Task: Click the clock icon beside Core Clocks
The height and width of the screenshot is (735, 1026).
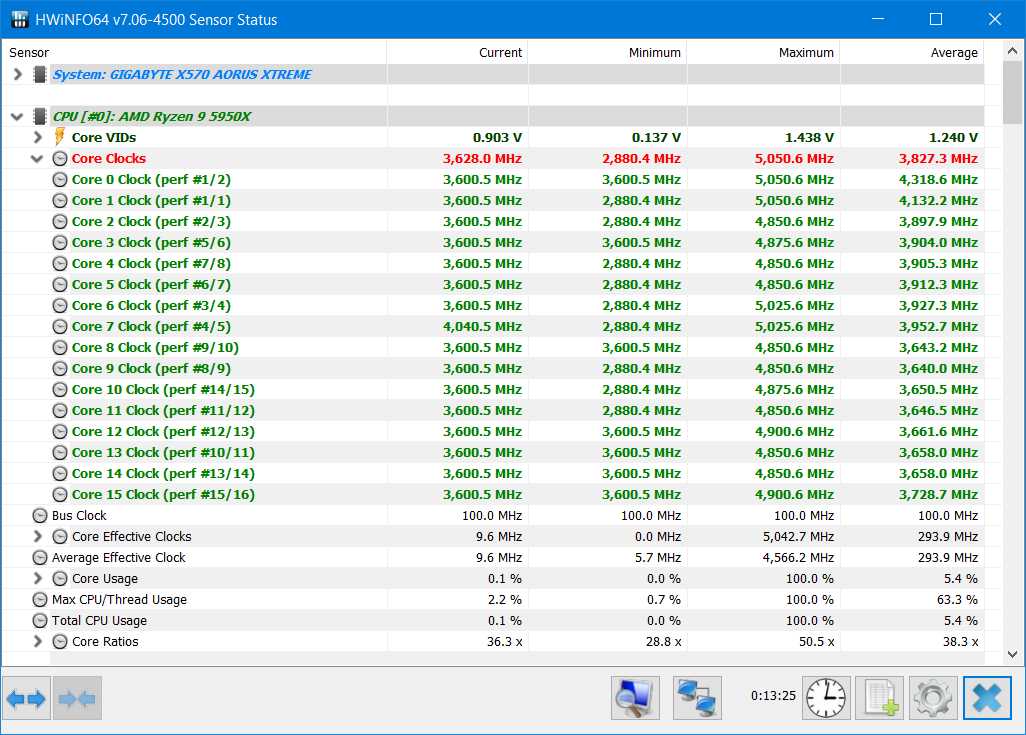Action: click(x=60, y=158)
